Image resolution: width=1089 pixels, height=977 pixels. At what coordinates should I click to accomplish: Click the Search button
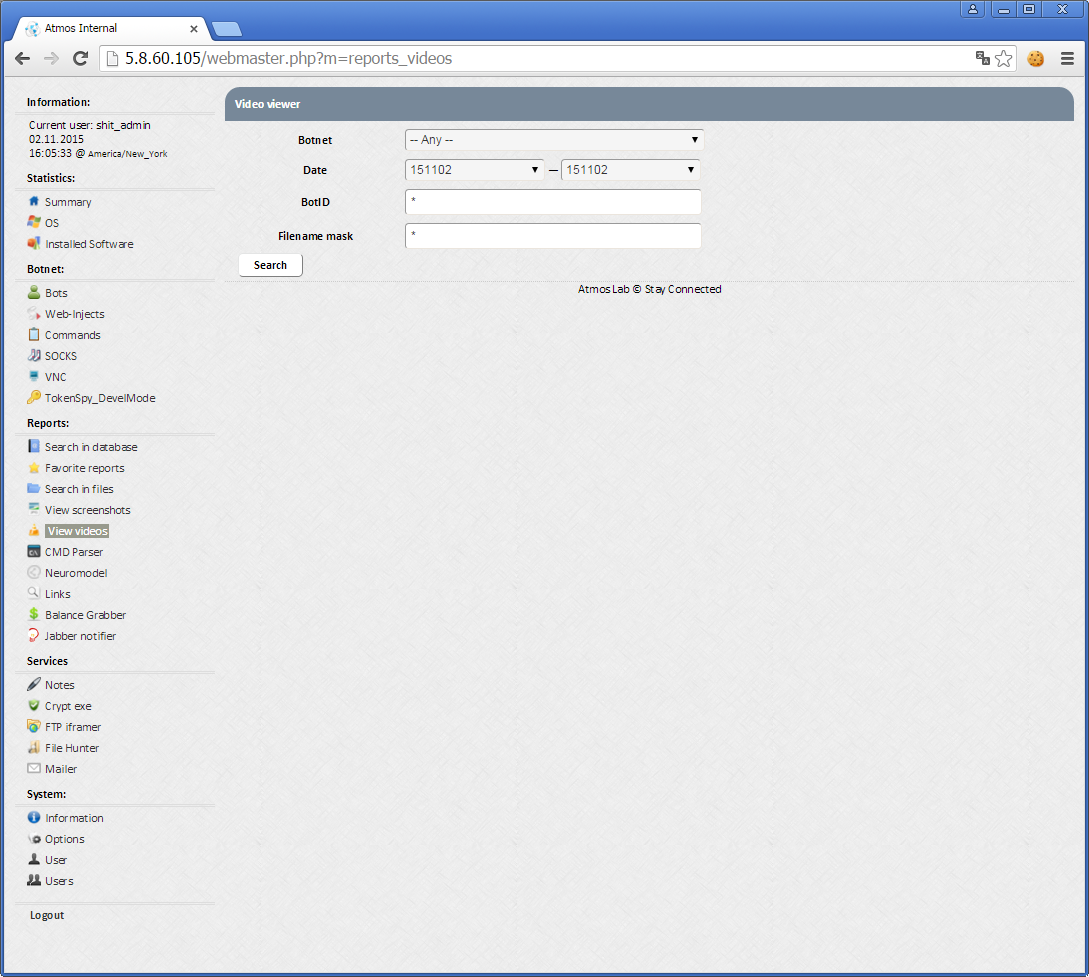270,265
